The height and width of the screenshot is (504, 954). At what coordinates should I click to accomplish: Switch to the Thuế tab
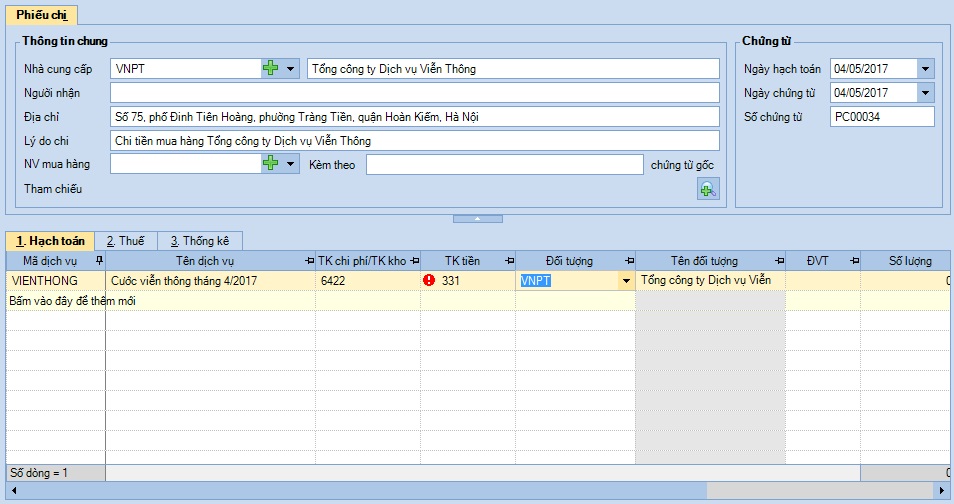(x=126, y=241)
